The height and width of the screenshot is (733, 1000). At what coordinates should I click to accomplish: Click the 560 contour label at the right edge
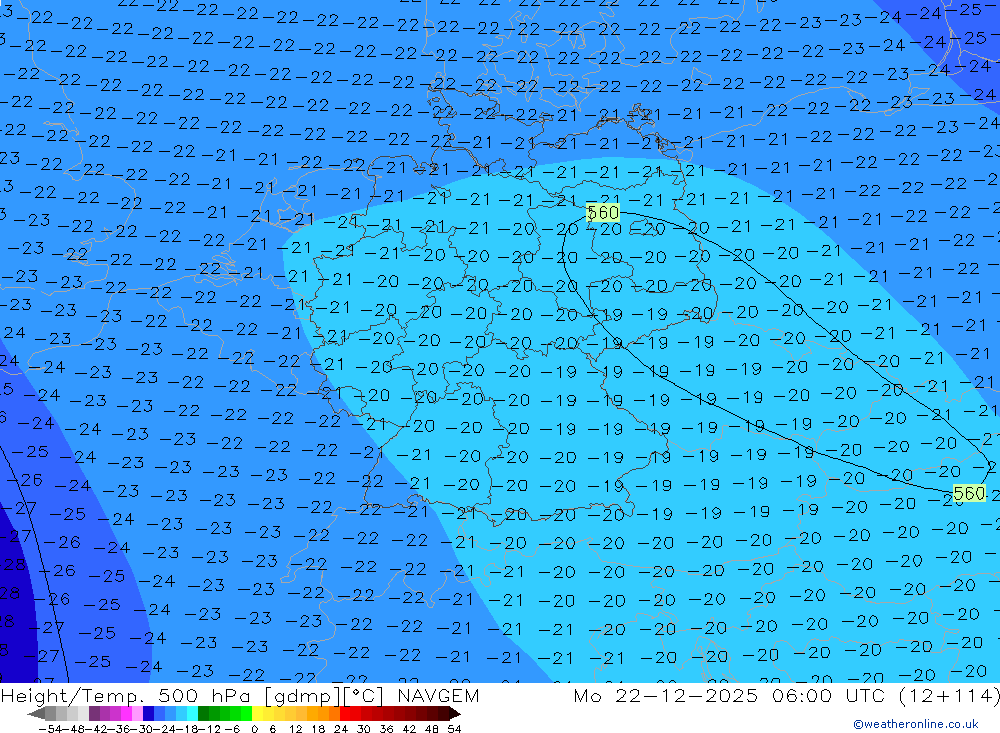[x=969, y=493]
